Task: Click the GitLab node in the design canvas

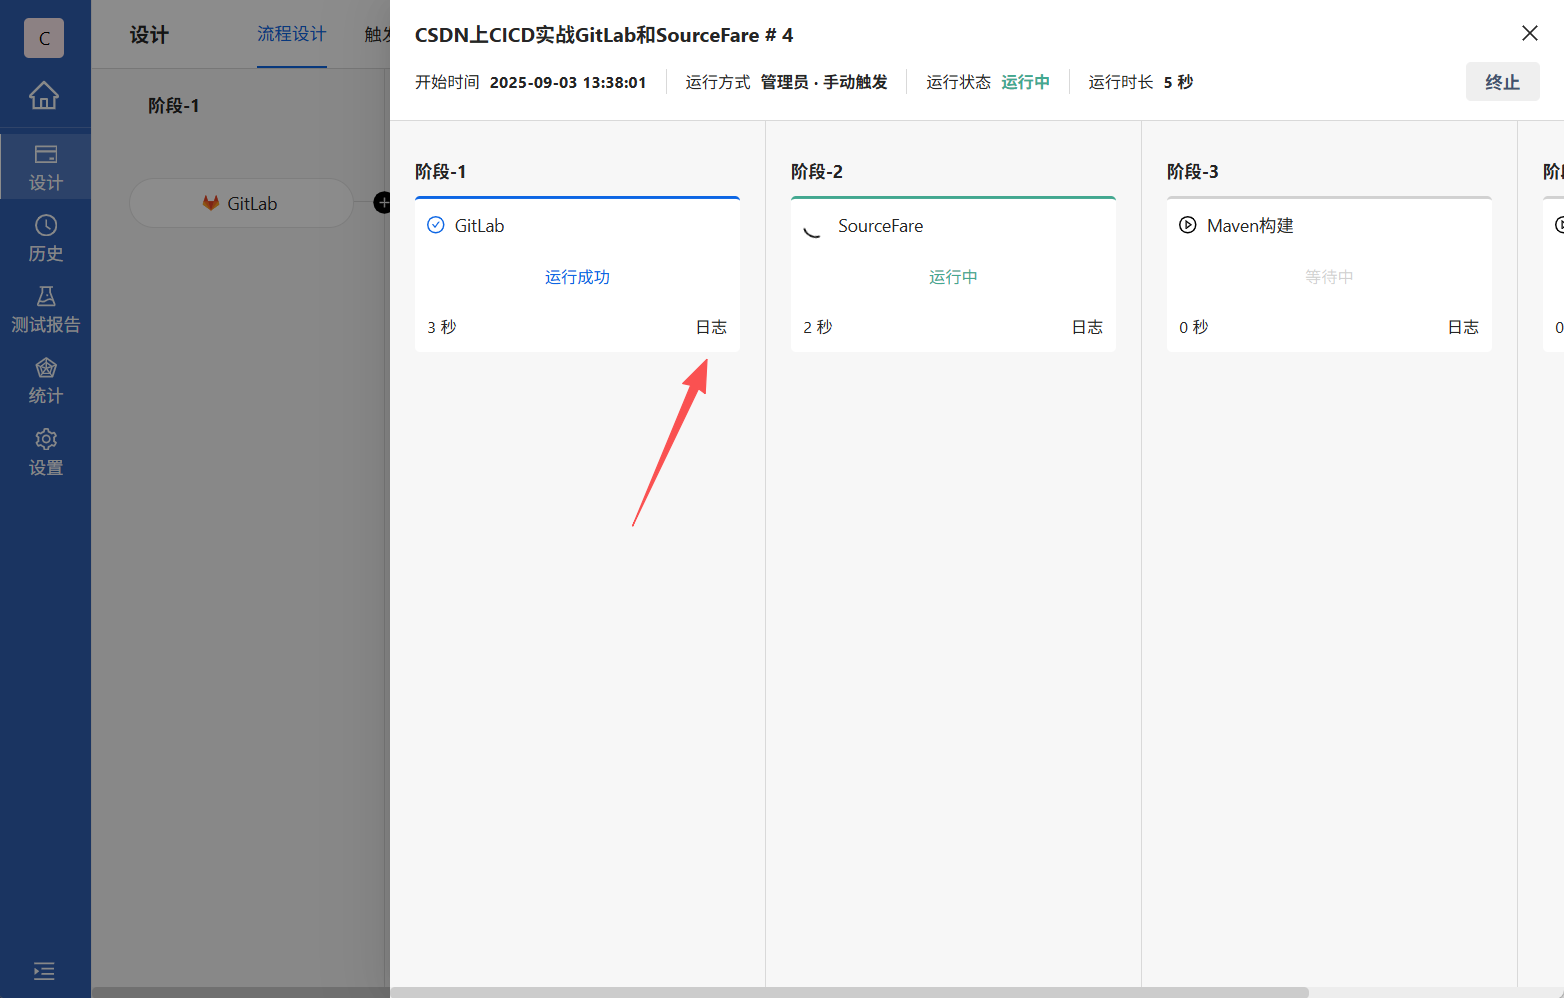Action: (241, 203)
